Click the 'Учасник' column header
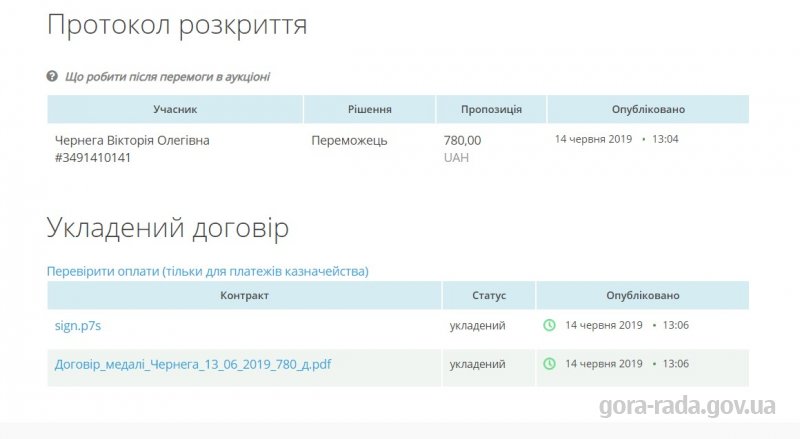This screenshot has width=800, height=439. (x=175, y=109)
